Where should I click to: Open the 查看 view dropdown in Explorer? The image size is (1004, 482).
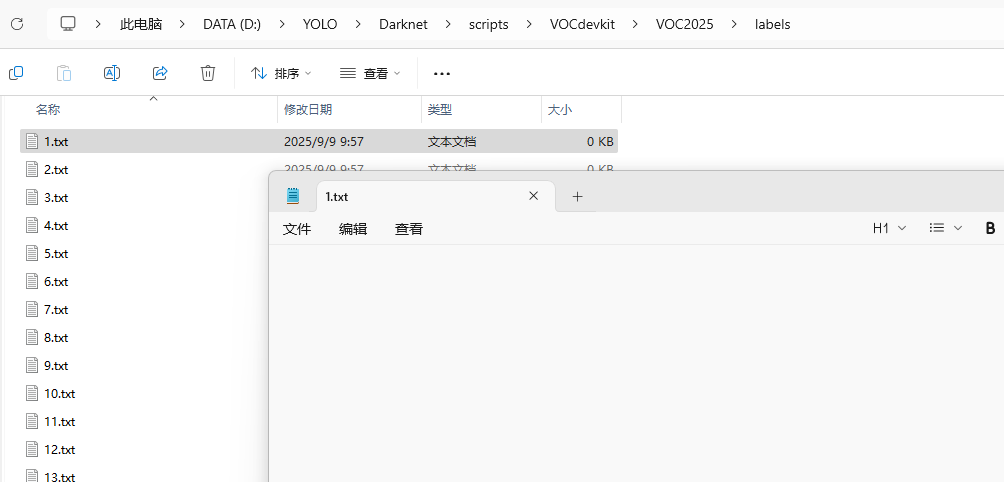tap(370, 74)
